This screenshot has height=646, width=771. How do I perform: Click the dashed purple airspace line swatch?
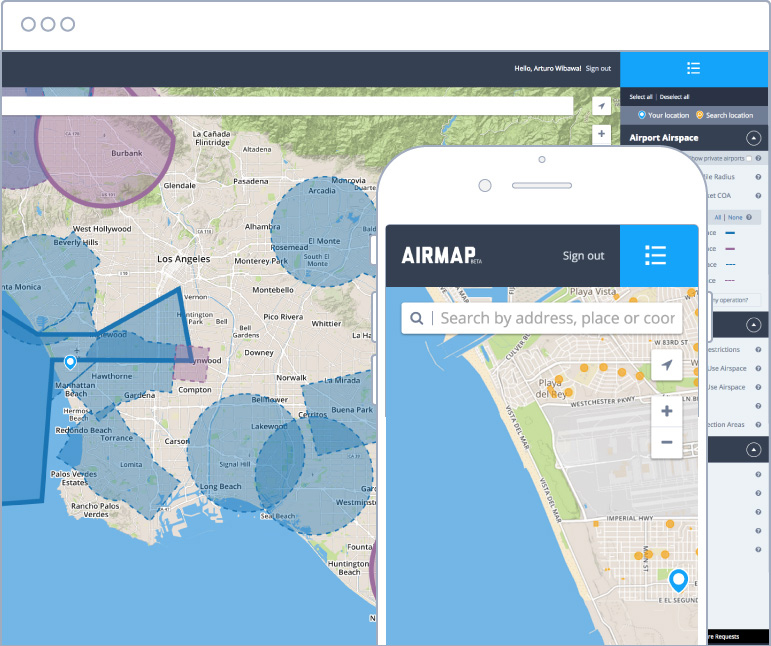coord(730,281)
